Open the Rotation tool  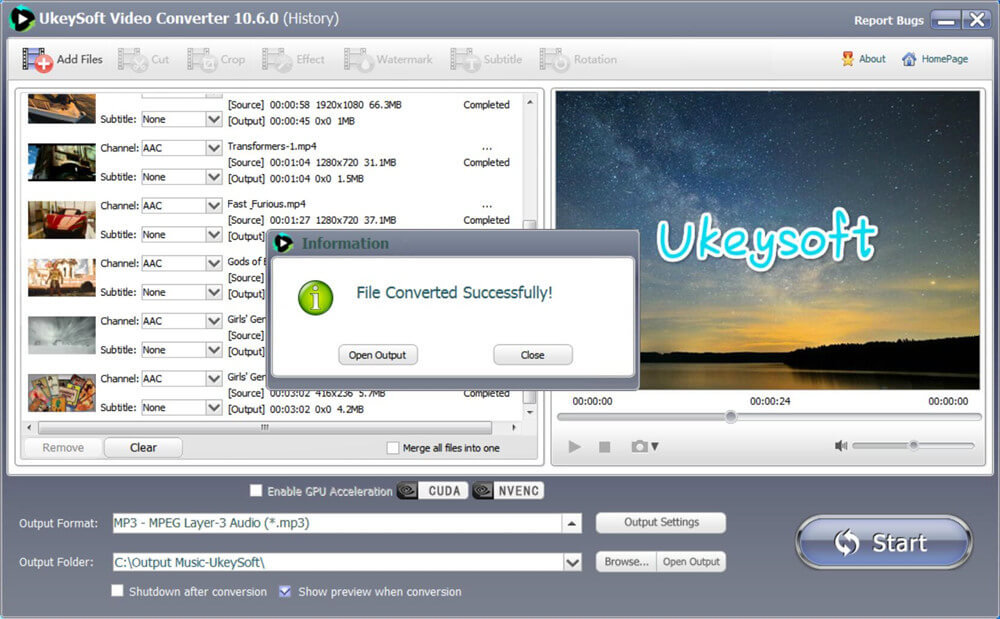578,59
